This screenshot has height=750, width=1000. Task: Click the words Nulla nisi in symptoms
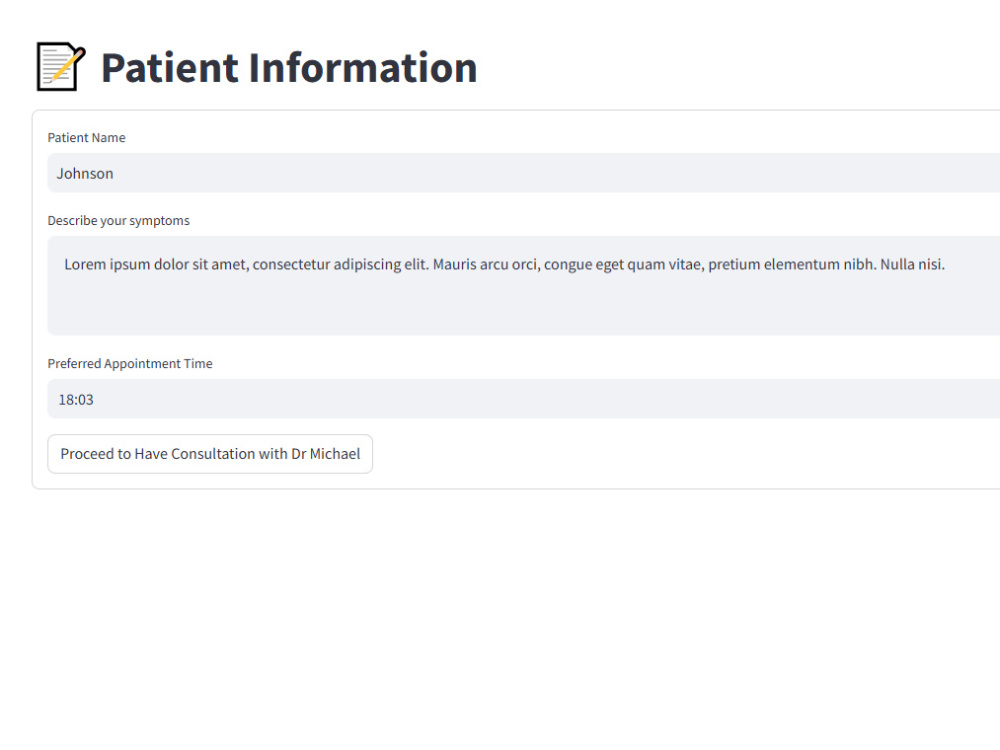912,264
